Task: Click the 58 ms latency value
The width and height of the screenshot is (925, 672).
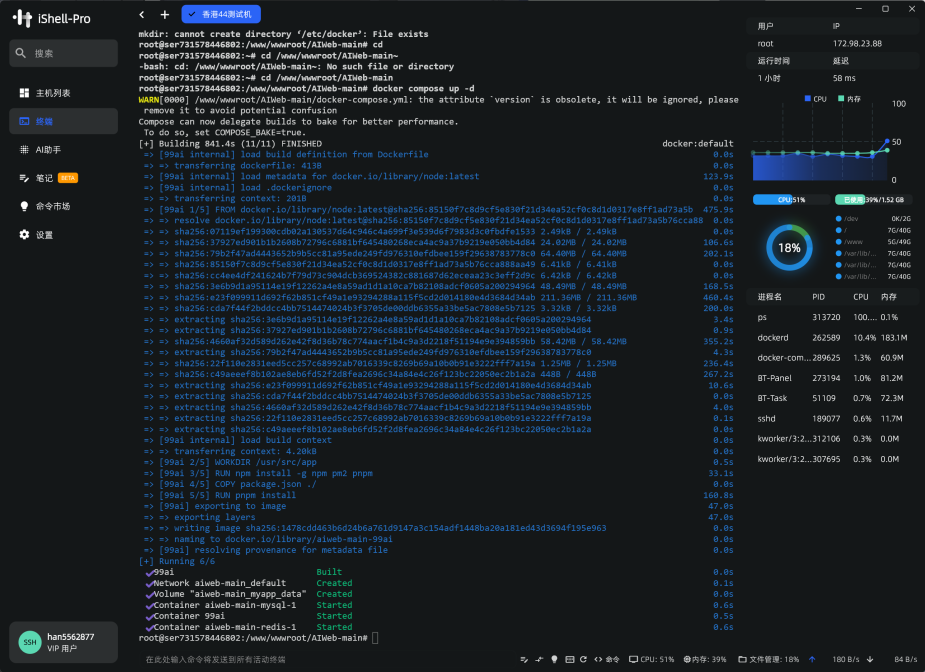Action: (844, 78)
